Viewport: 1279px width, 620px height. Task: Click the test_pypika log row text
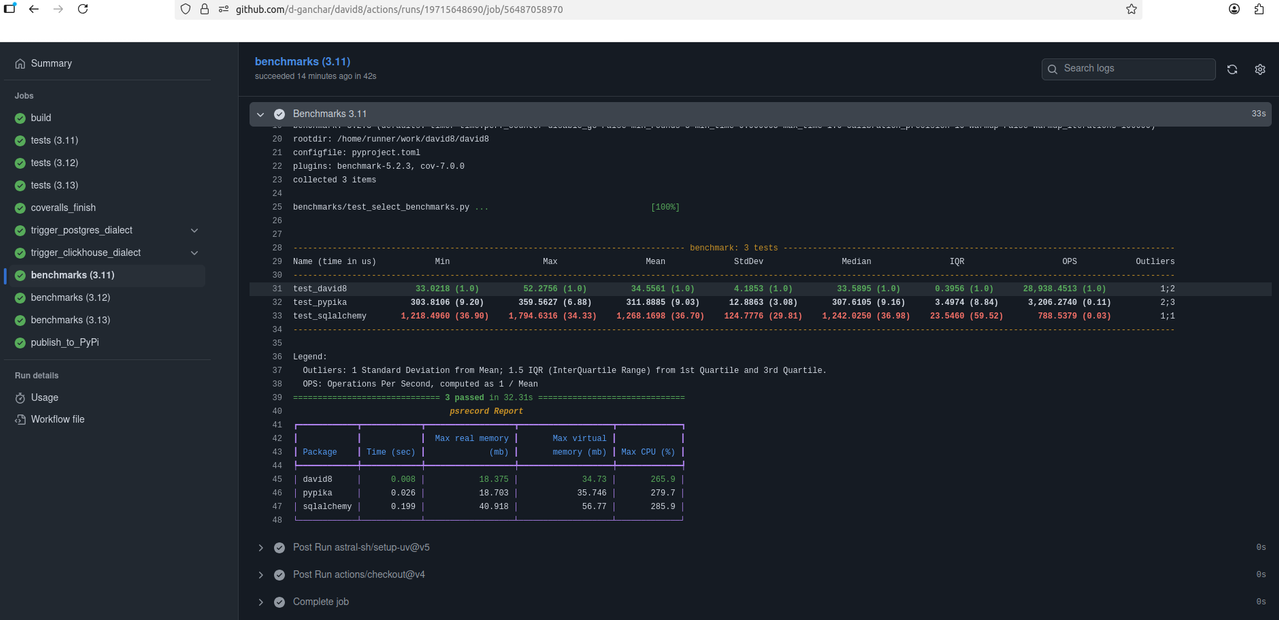[322, 302]
